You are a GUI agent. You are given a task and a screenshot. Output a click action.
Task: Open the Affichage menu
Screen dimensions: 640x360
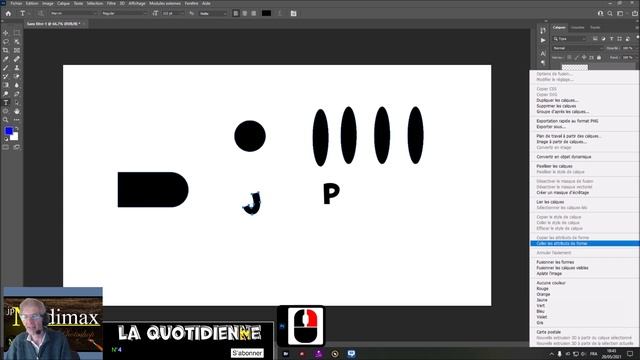tap(137, 3)
